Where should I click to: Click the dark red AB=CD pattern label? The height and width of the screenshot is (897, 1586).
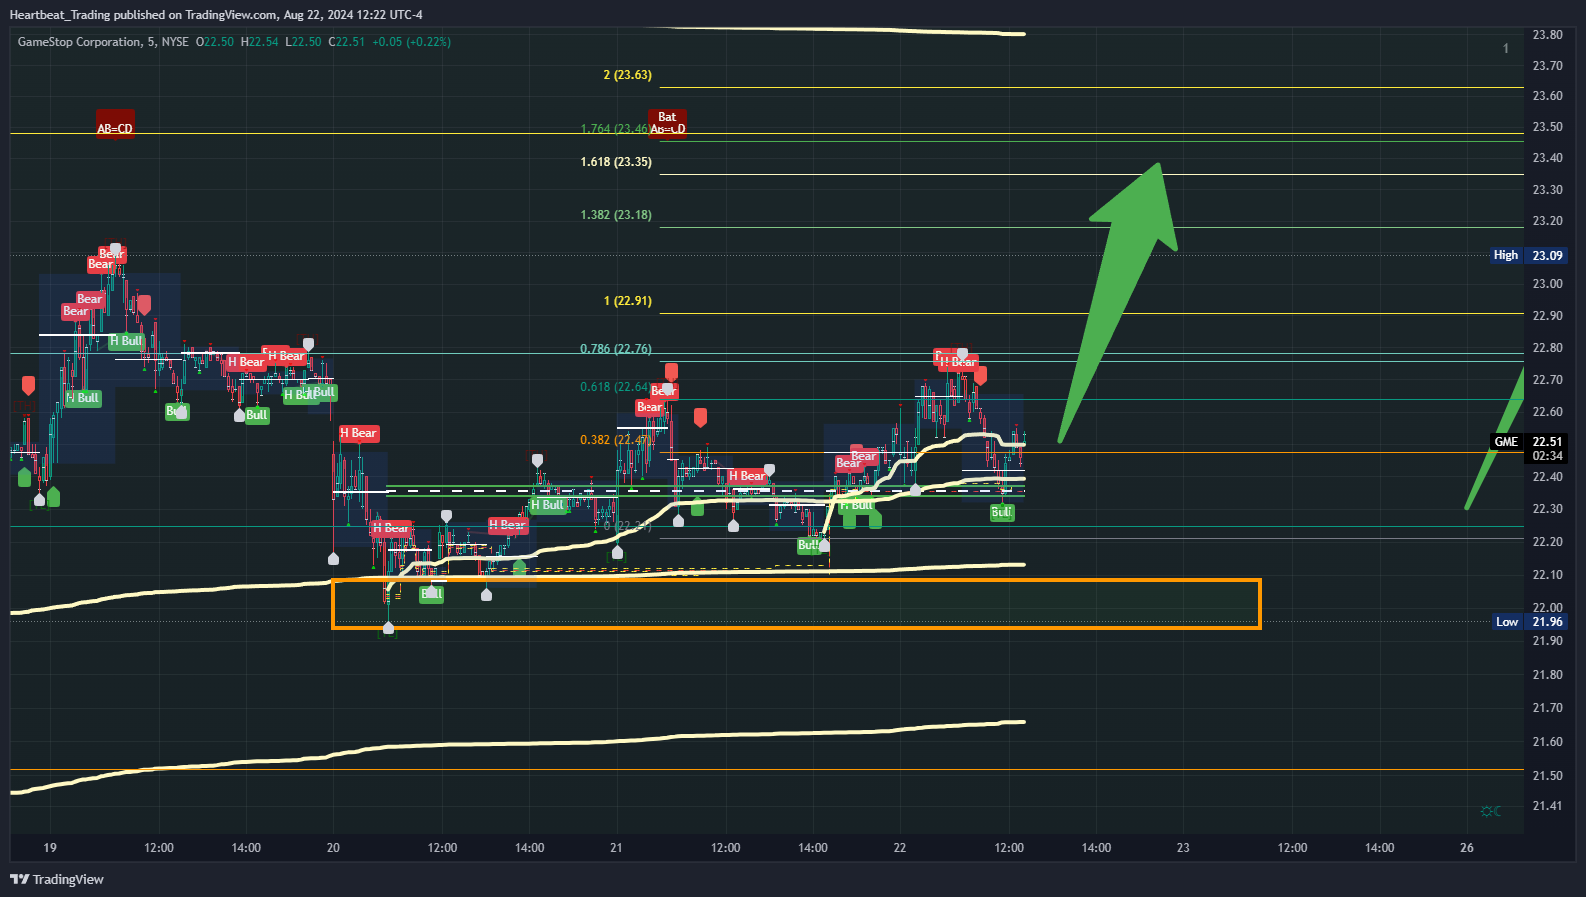[114, 124]
